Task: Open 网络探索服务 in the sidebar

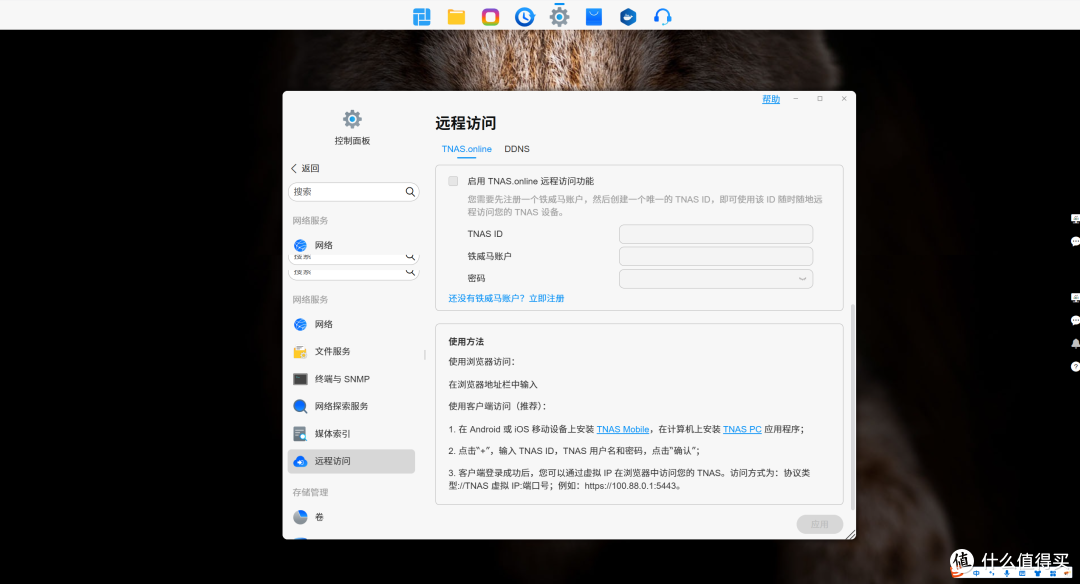Action: pos(351,406)
